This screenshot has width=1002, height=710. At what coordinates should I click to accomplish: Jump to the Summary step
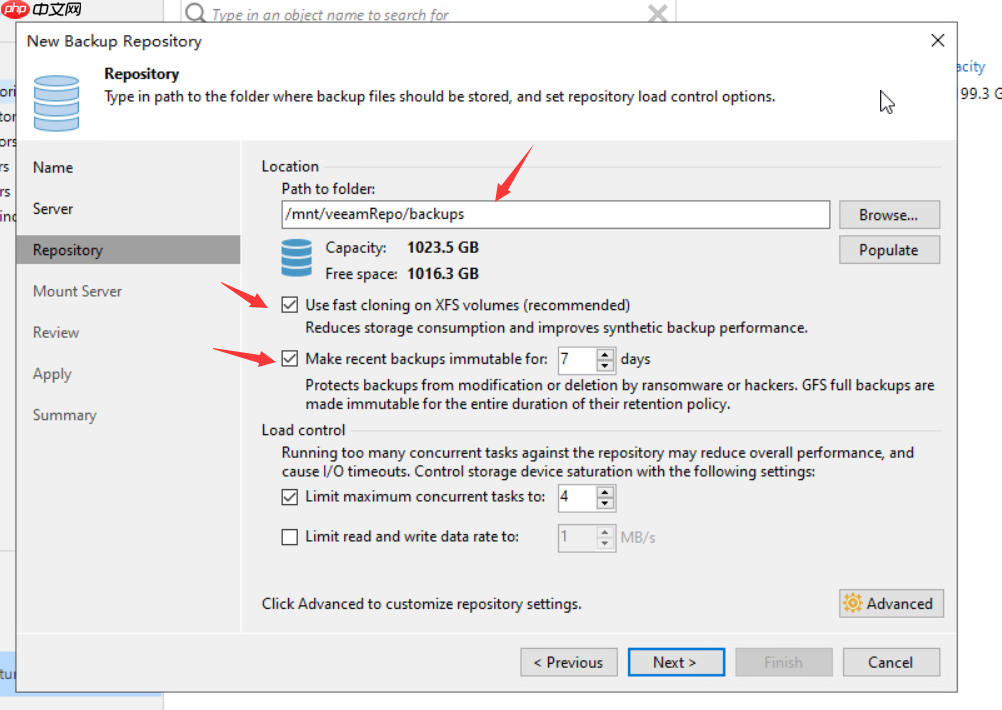pos(64,415)
